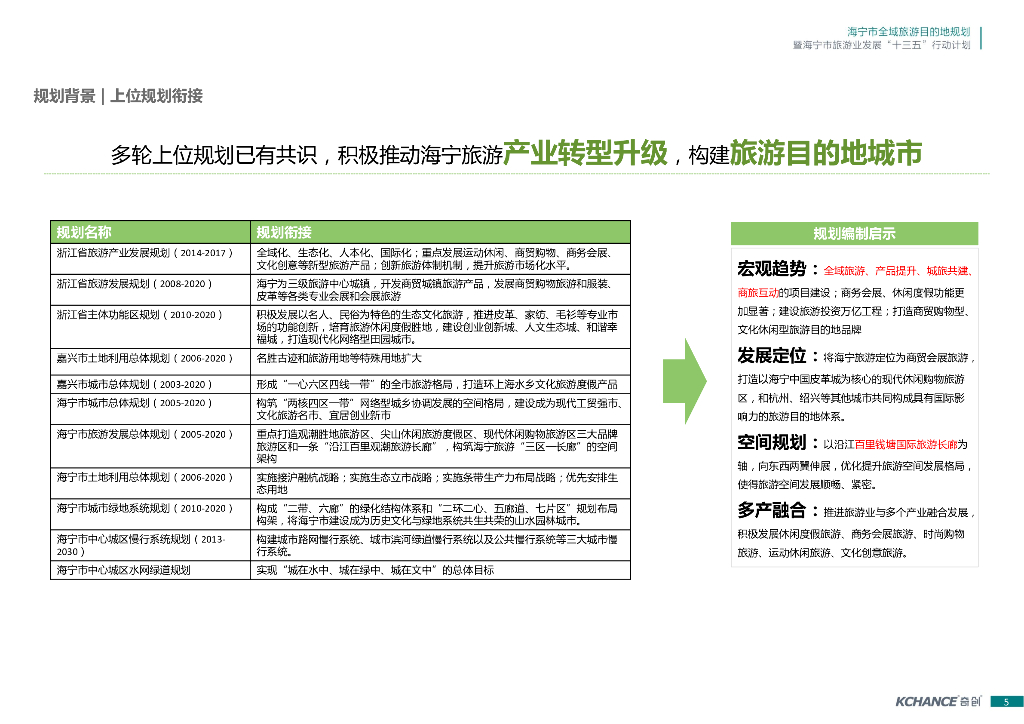Click the green text 旅游目的地城市 in headline
The height and width of the screenshot is (724, 1024).
pyautogui.click(x=825, y=153)
